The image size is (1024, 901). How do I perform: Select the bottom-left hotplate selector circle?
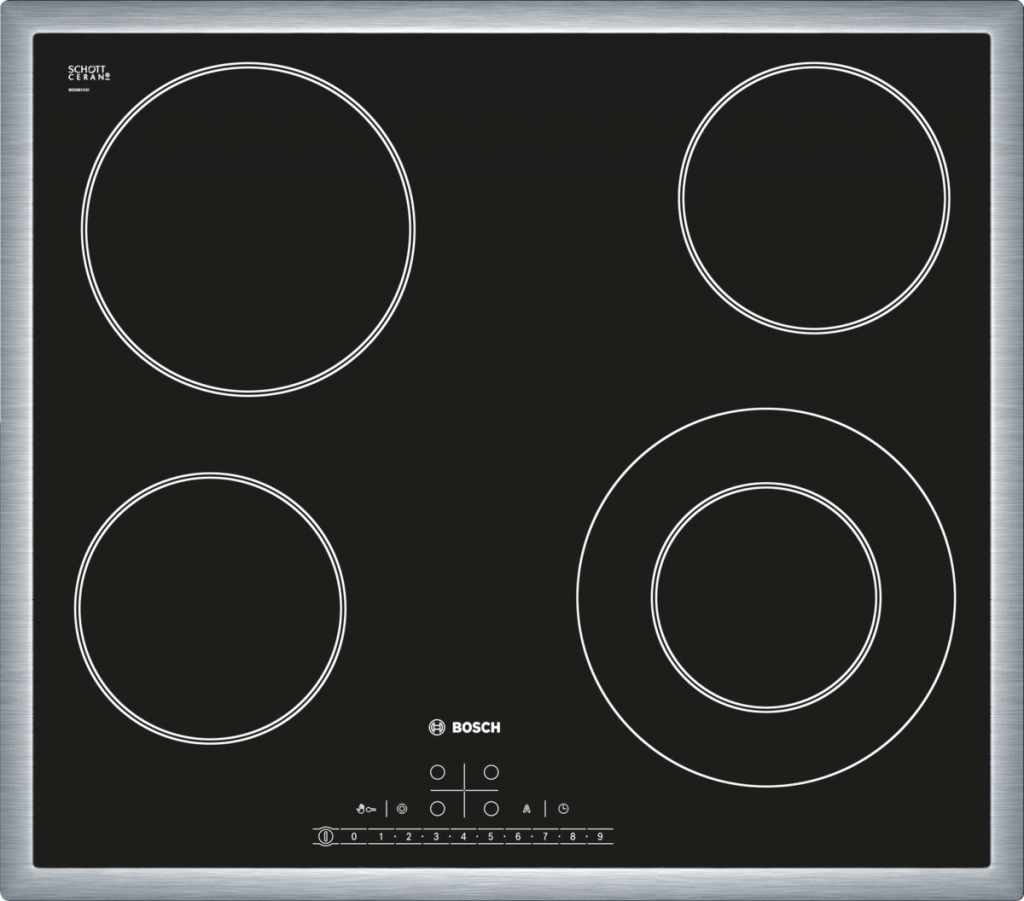pyautogui.click(x=437, y=808)
